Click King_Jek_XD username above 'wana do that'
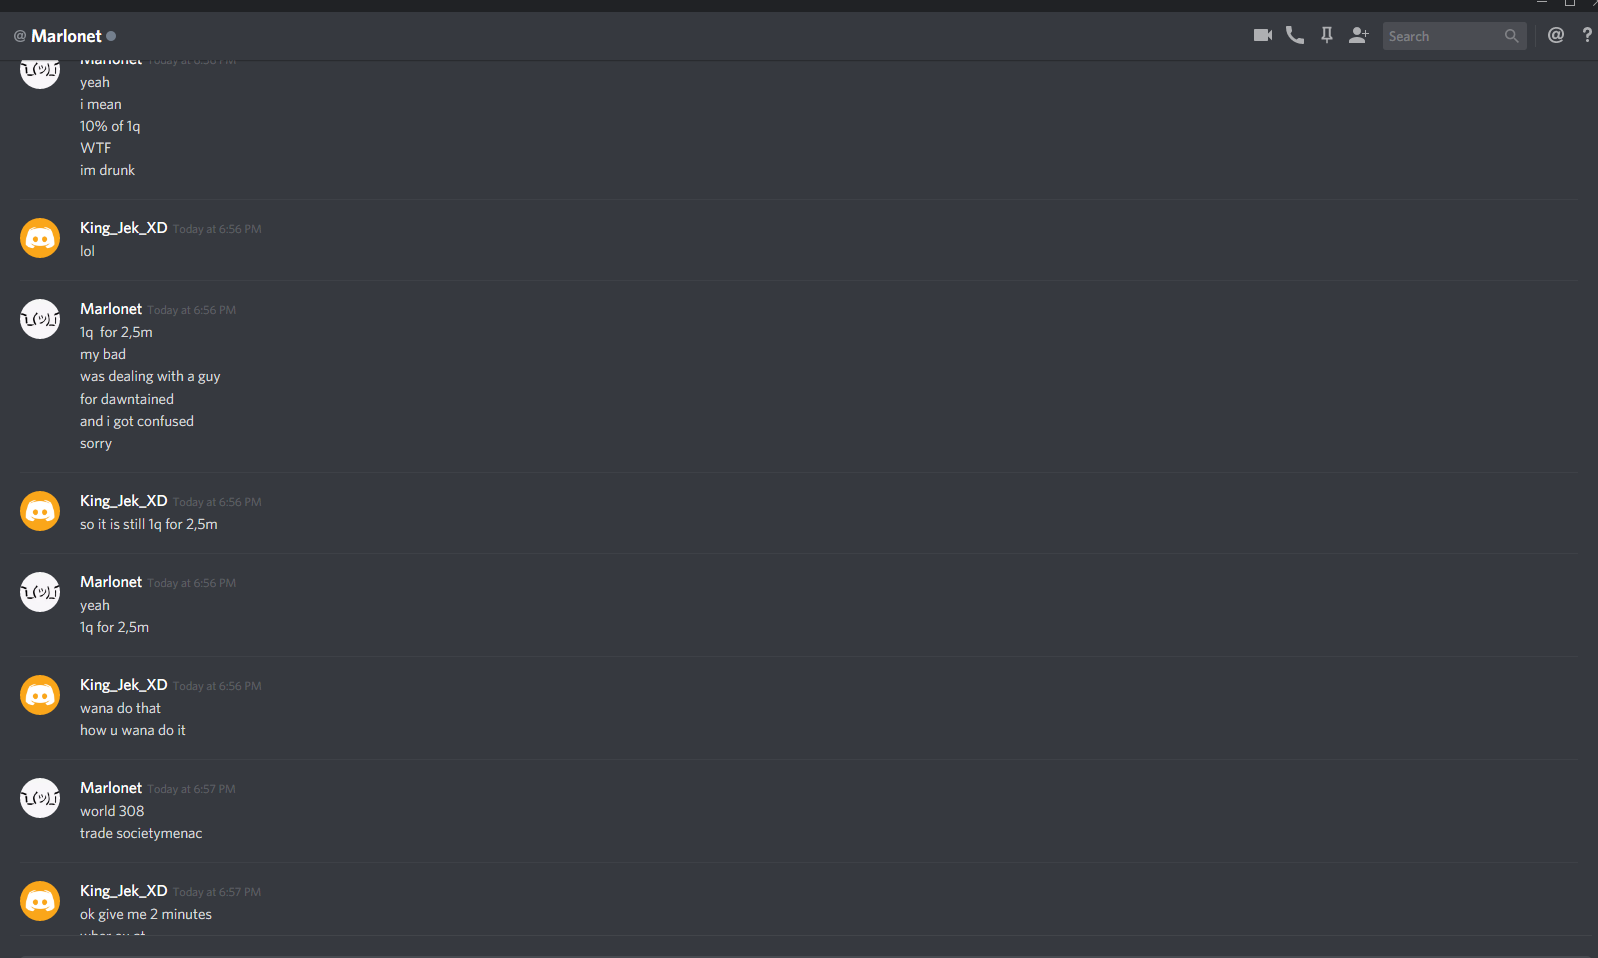This screenshot has width=1598, height=958. point(124,685)
